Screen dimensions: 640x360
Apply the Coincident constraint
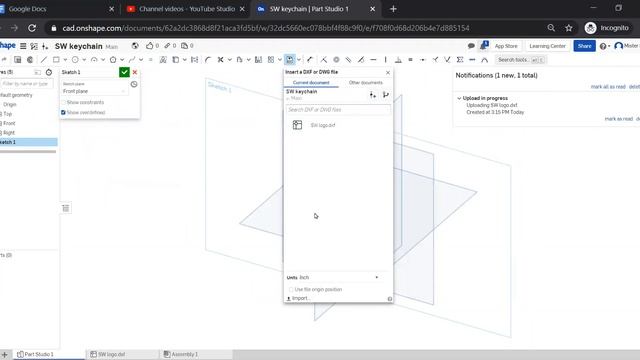(324, 60)
